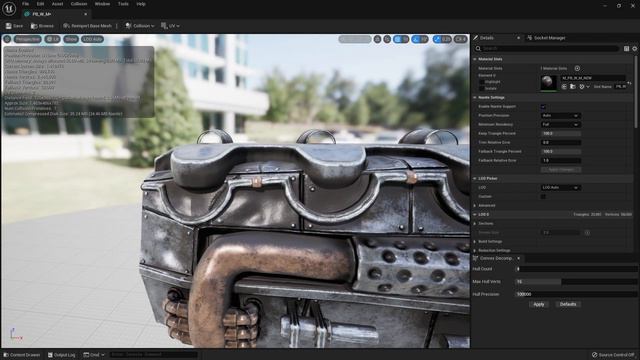Open Details property matrix grid icon
640x360 pixels.
click(x=627, y=49)
